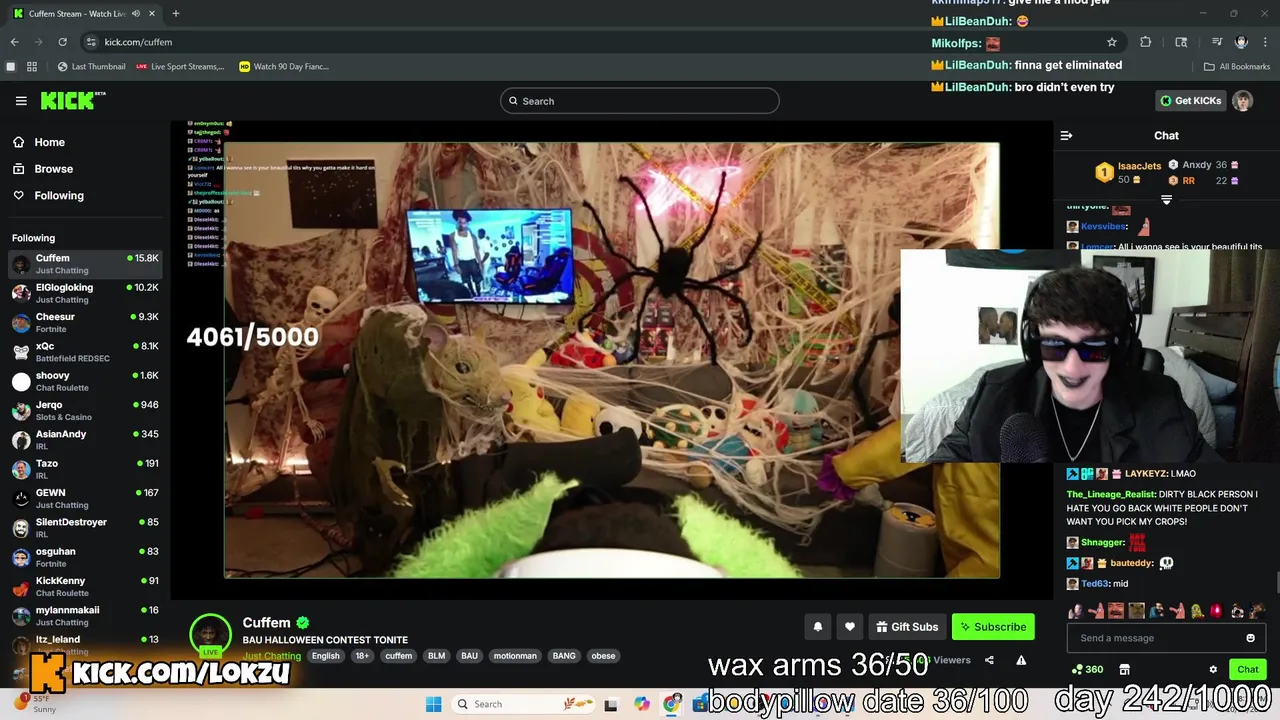Turn on notifications with the bell icon
The height and width of the screenshot is (720, 1280).
[x=817, y=627]
